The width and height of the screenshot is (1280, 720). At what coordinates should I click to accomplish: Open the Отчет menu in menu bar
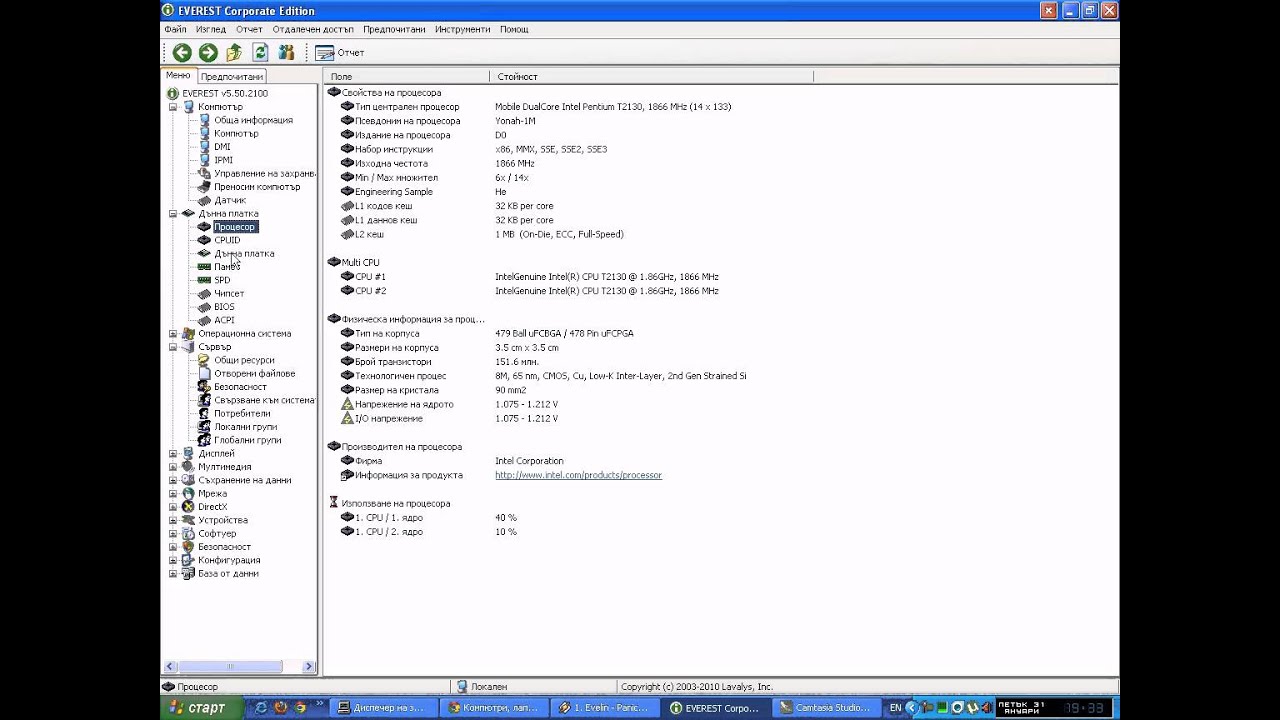249,29
